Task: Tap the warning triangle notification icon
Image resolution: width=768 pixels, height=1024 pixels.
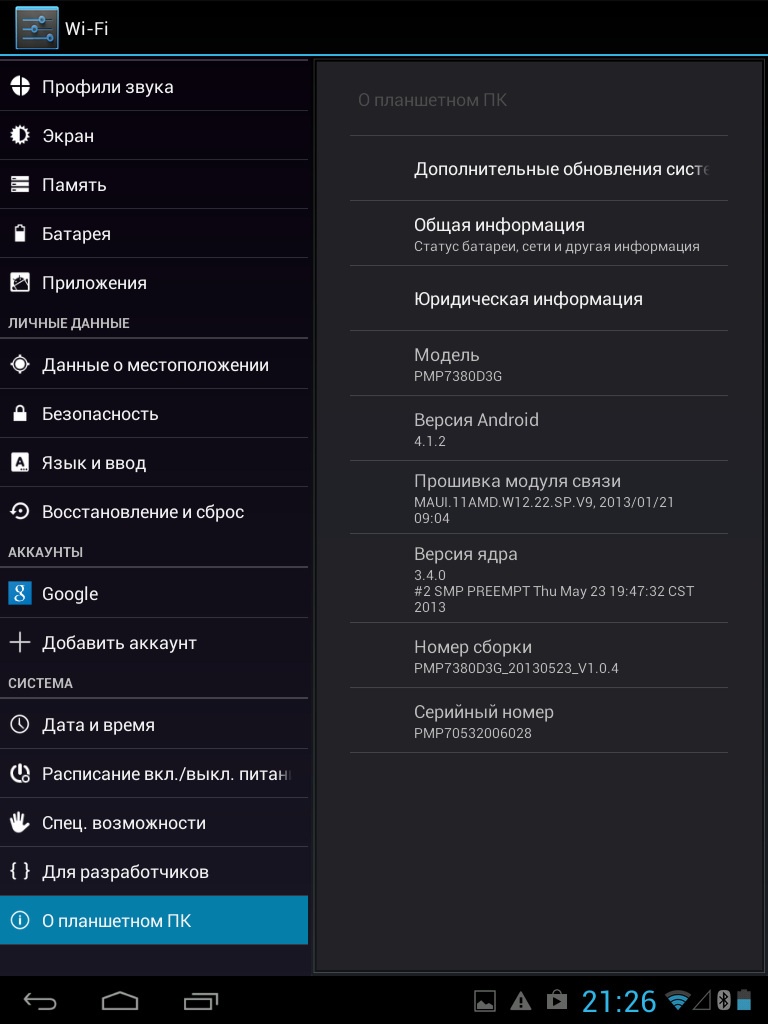Action: tap(520, 1000)
